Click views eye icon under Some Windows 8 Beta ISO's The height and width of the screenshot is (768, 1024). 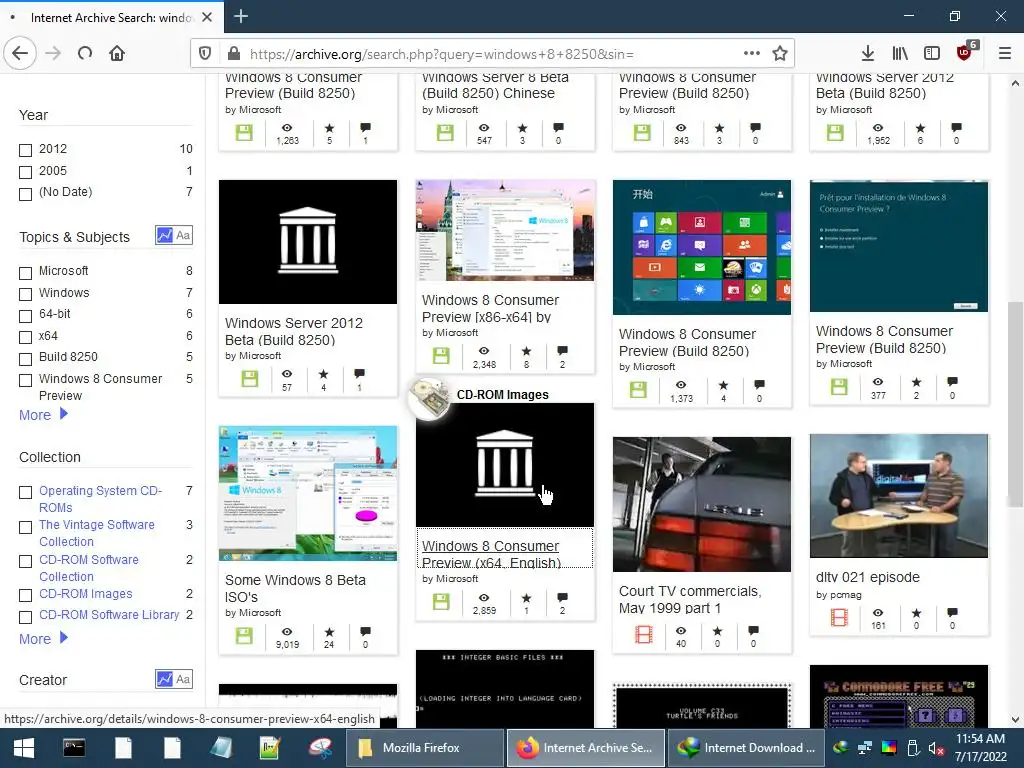[287, 632]
